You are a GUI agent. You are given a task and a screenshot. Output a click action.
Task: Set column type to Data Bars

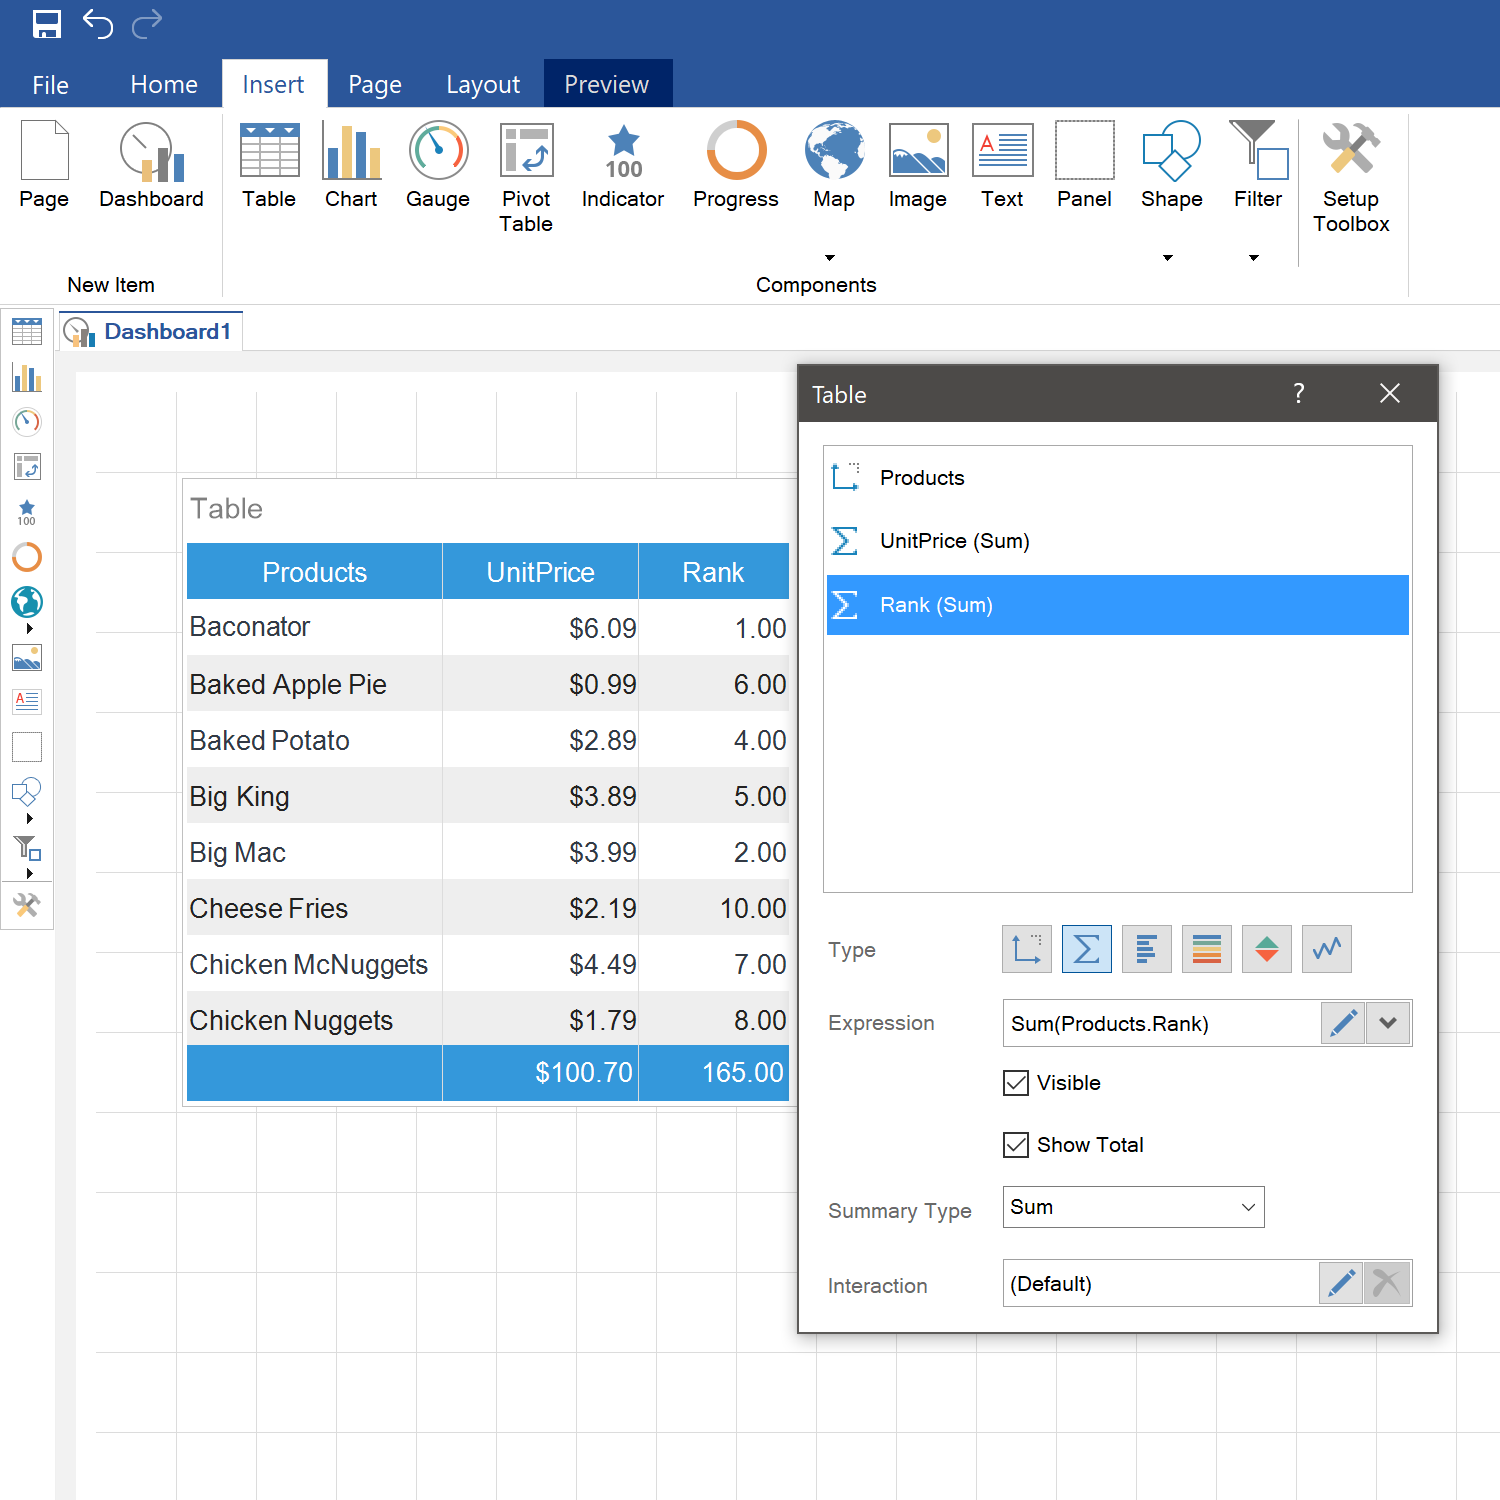(1147, 949)
